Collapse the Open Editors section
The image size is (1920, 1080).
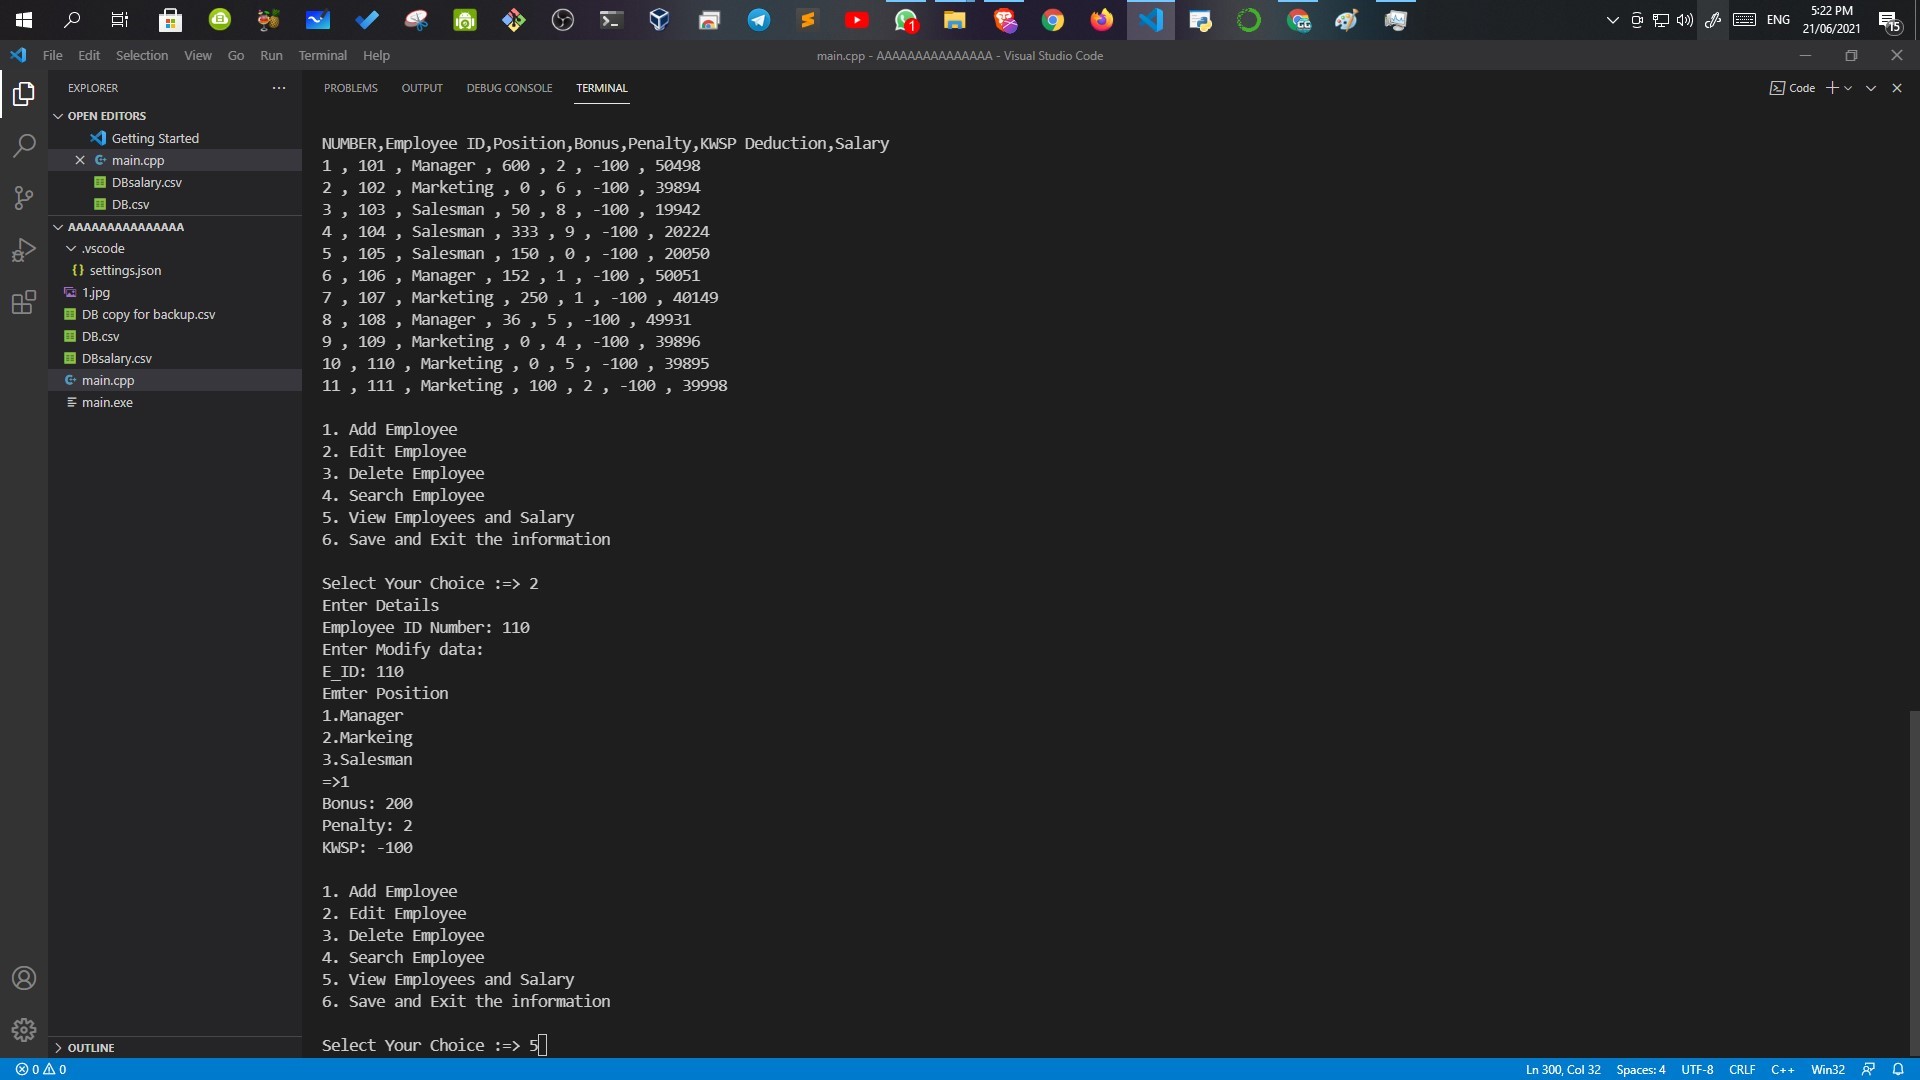(x=58, y=116)
